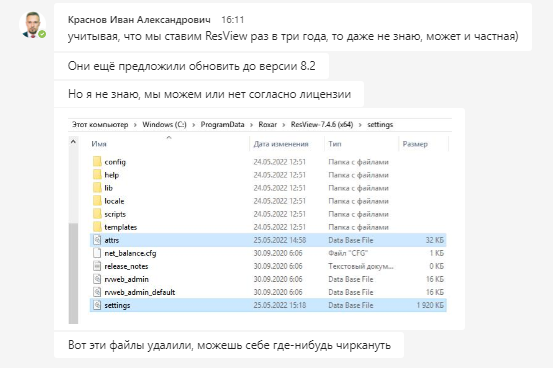Viewport: 553px width, 368px height.
Task: Select the attrs file name
Action: coord(111,240)
